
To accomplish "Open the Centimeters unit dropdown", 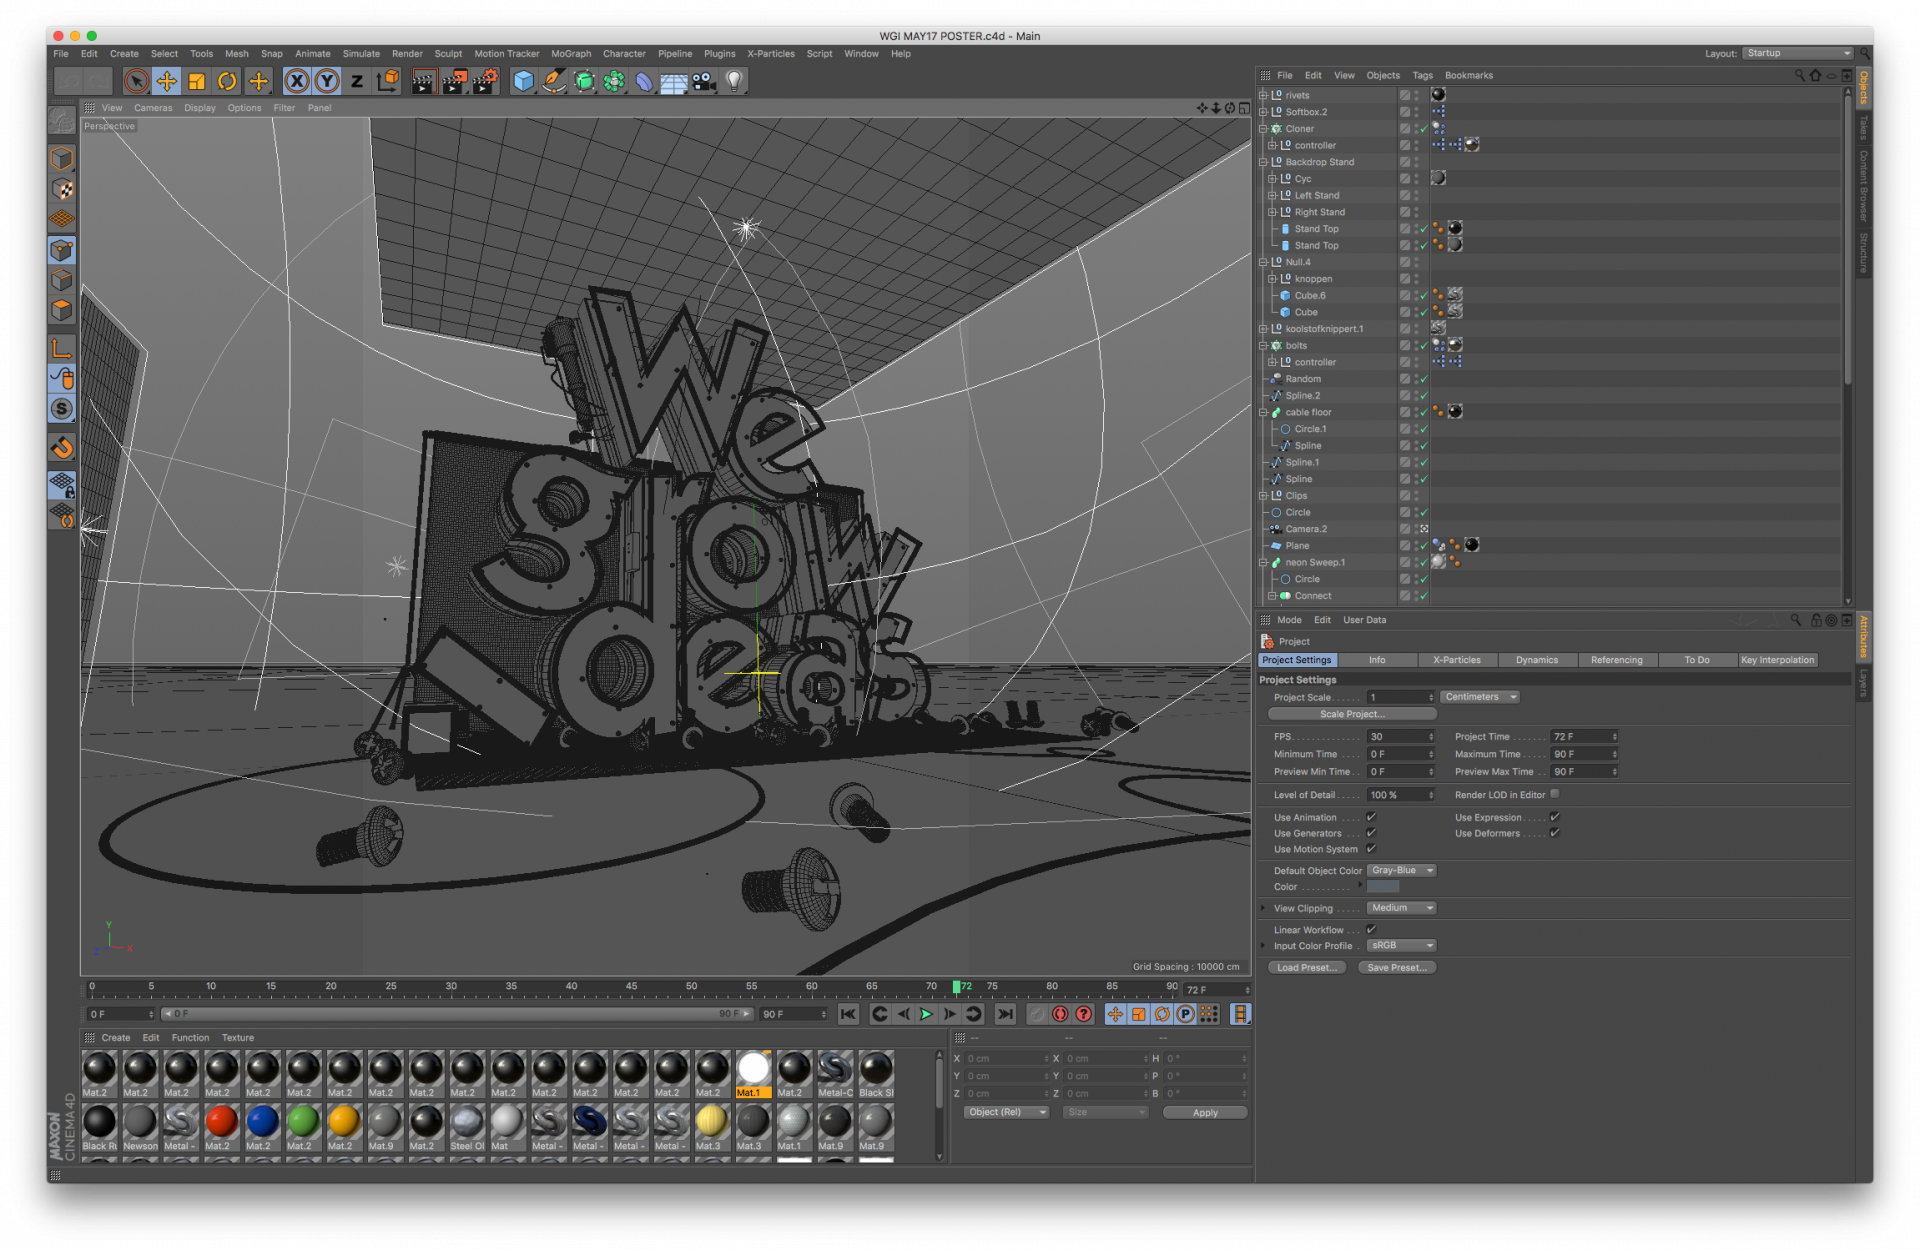I will pos(1480,697).
